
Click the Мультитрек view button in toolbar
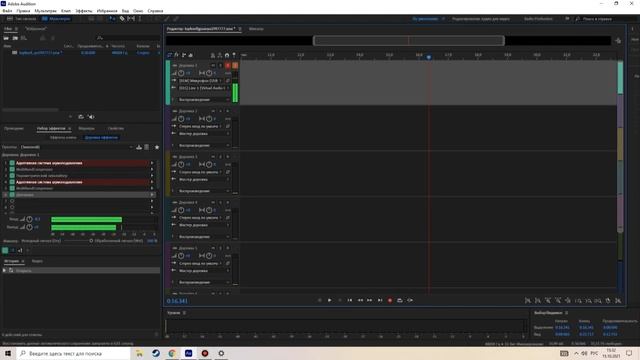click(56, 19)
